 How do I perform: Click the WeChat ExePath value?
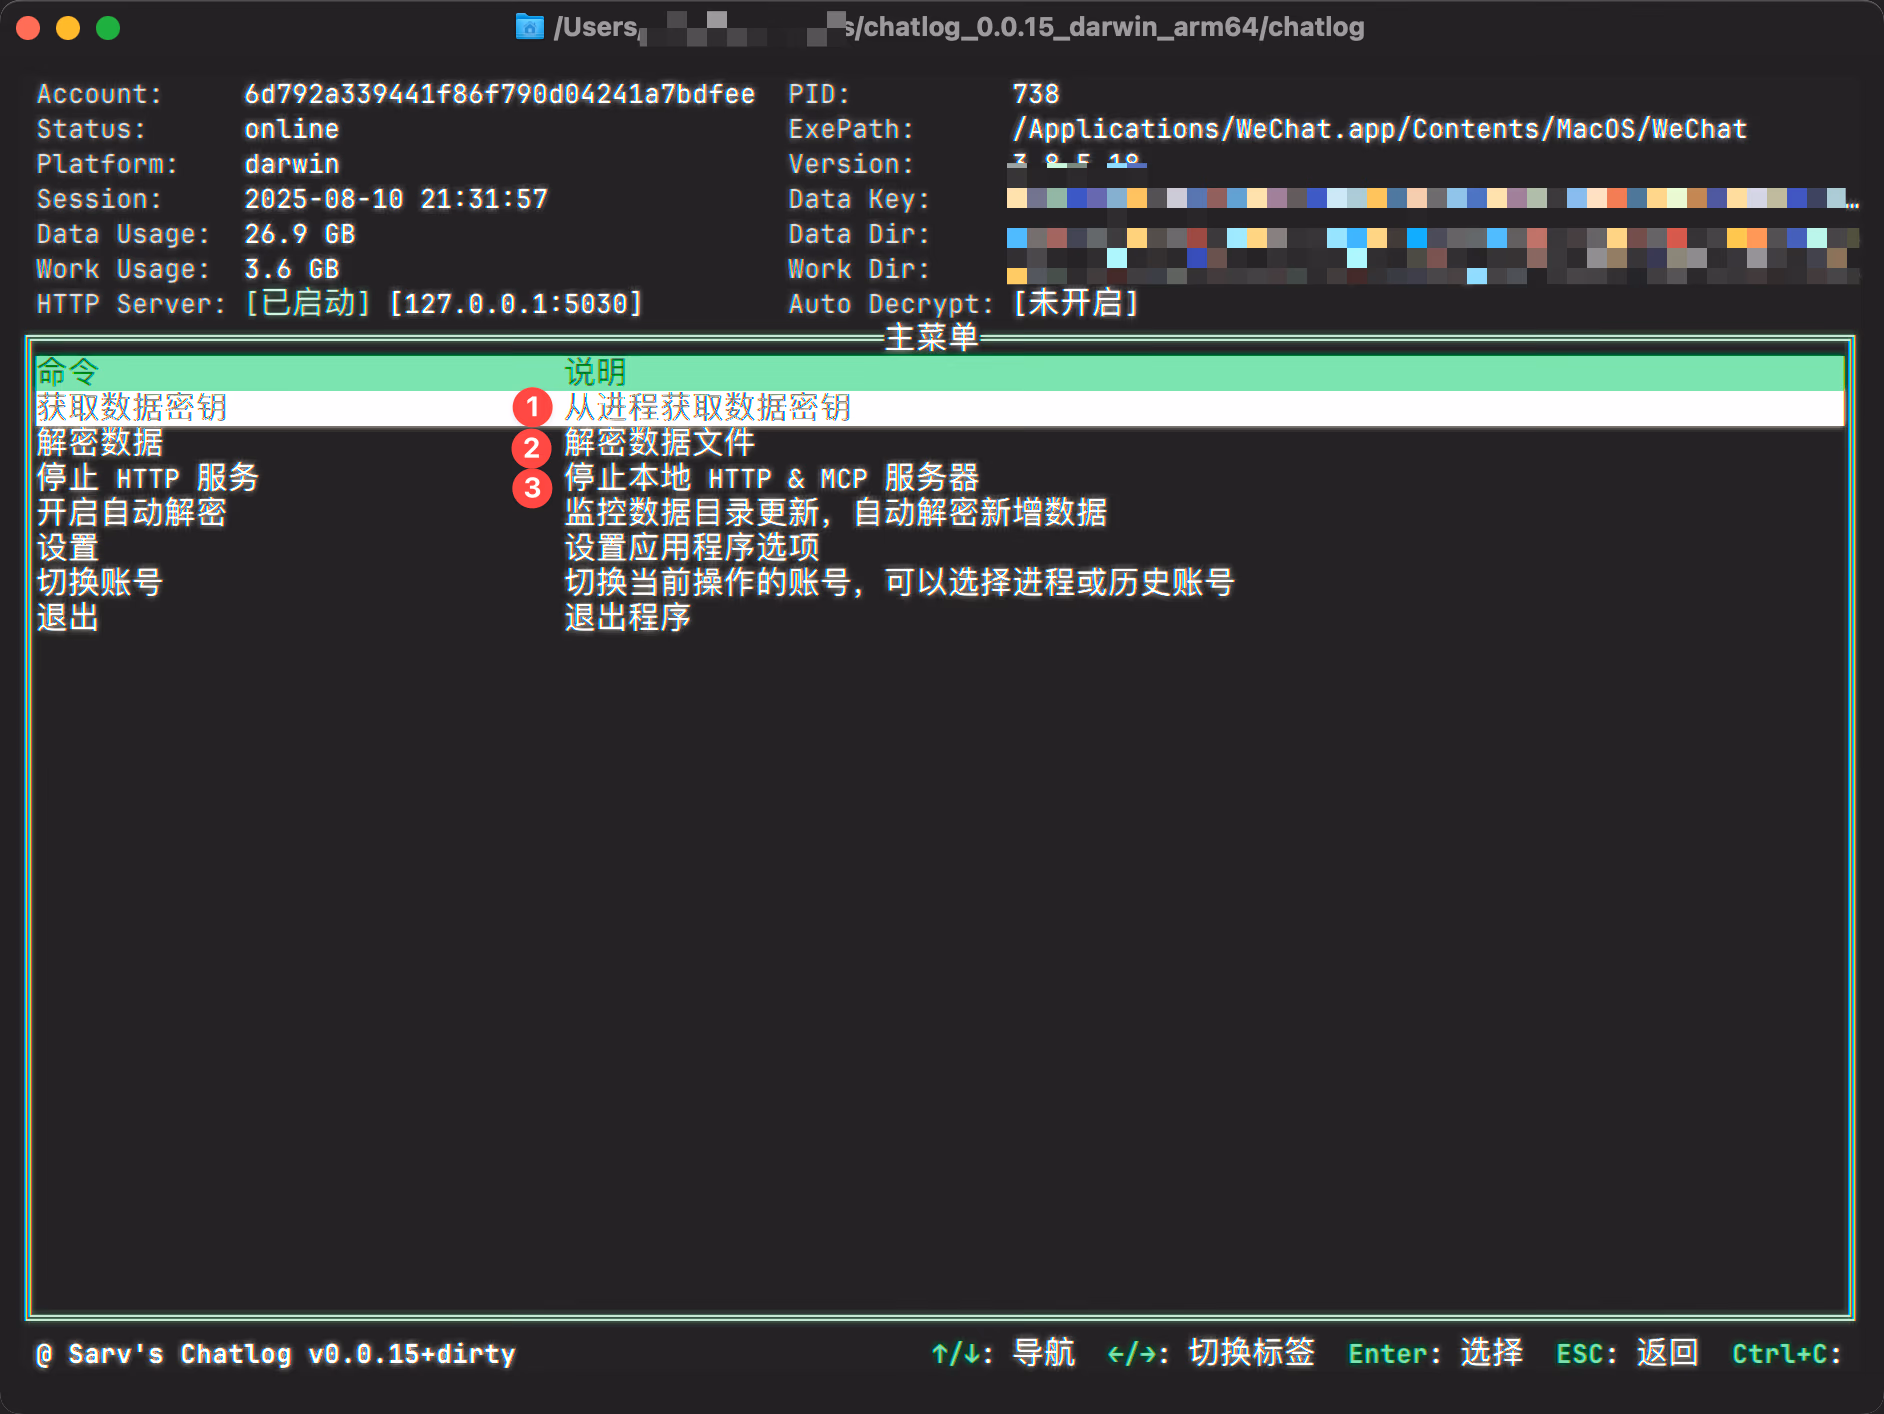coord(1379,129)
